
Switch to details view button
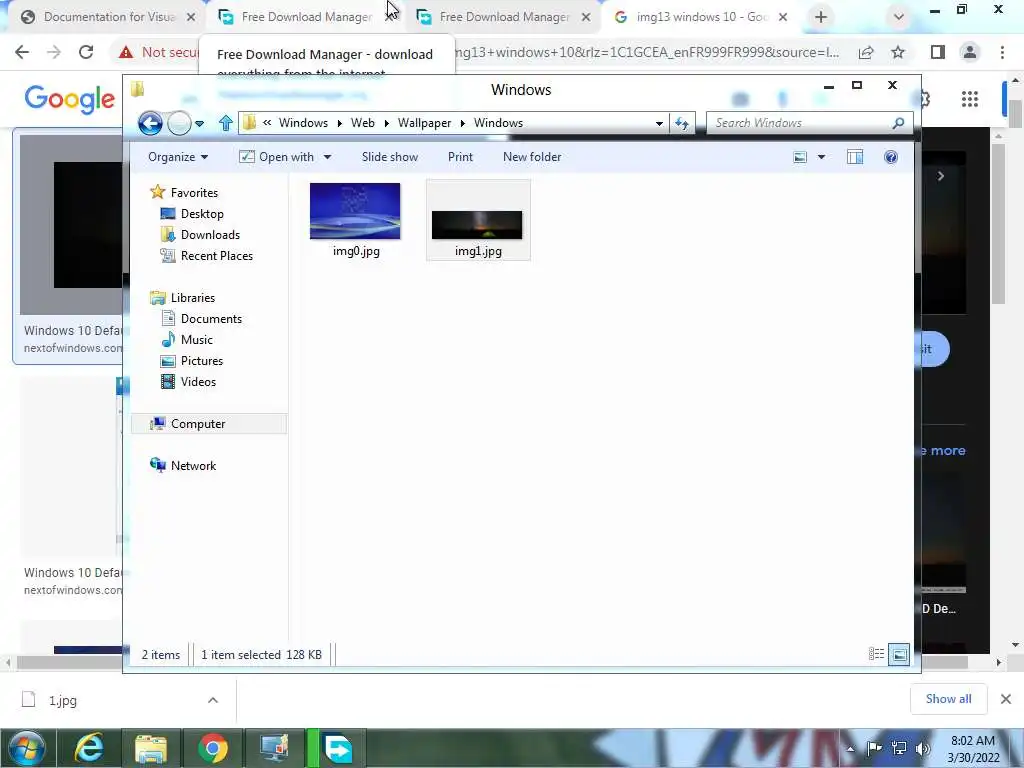tap(876, 654)
